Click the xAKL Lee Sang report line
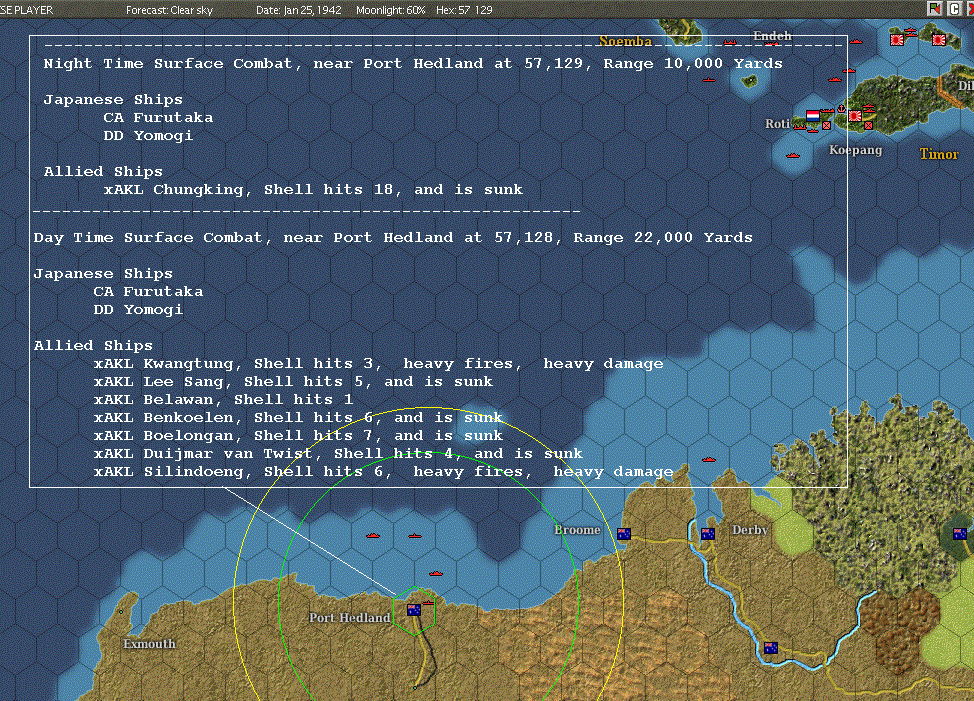This screenshot has width=974, height=701. click(293, 381)
